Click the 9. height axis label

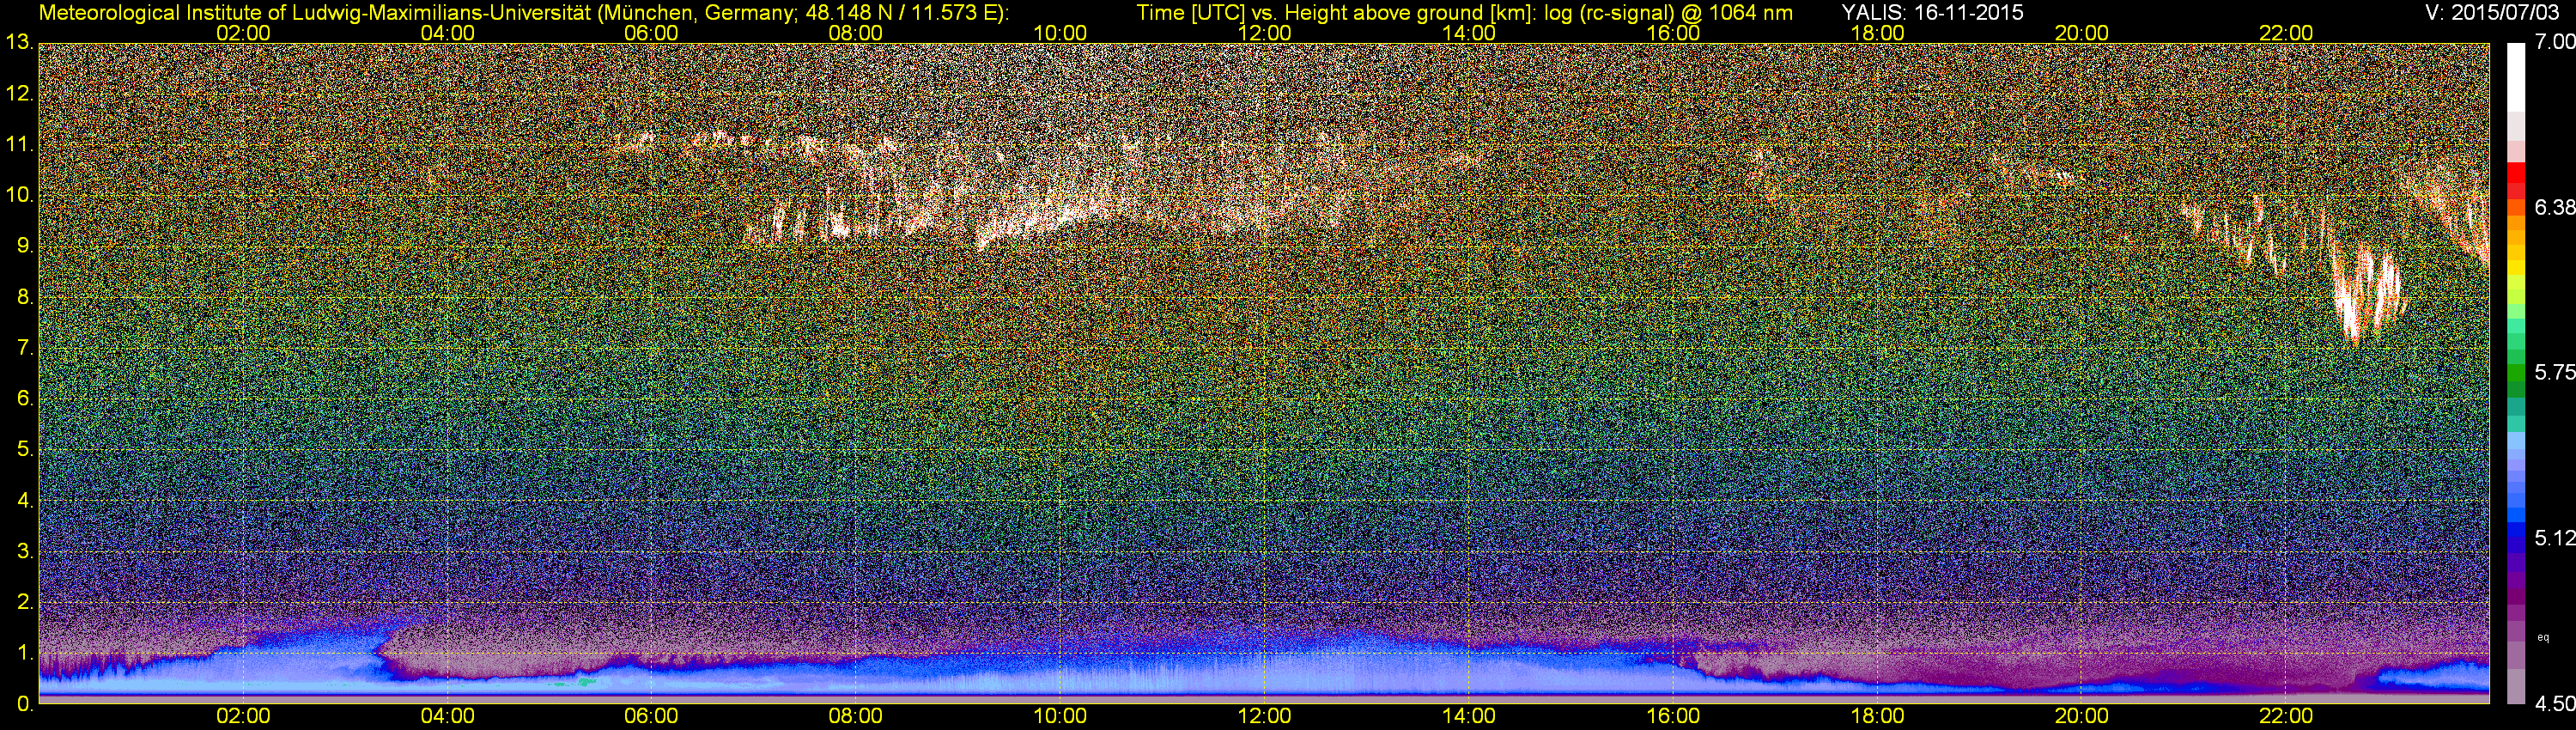(x=25, y=247)
